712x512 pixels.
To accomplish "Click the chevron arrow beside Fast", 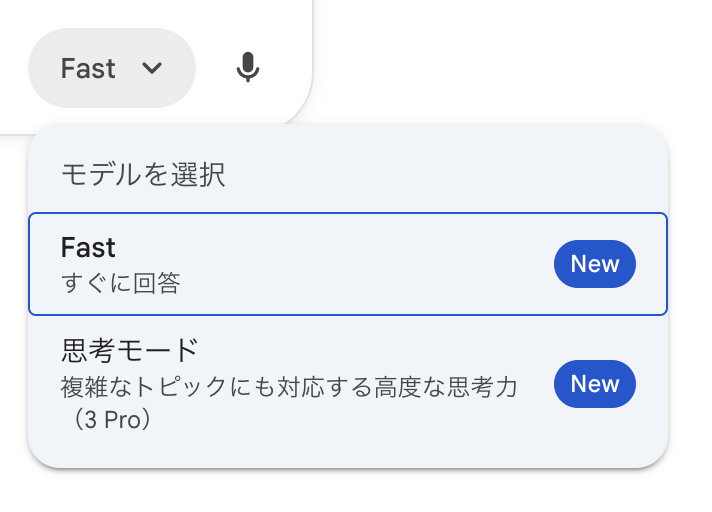I will point(152,68).
